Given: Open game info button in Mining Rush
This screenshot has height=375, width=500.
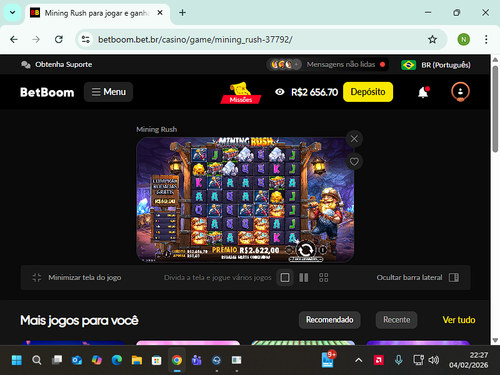Looking at the screenshot, I should (167, 254).
